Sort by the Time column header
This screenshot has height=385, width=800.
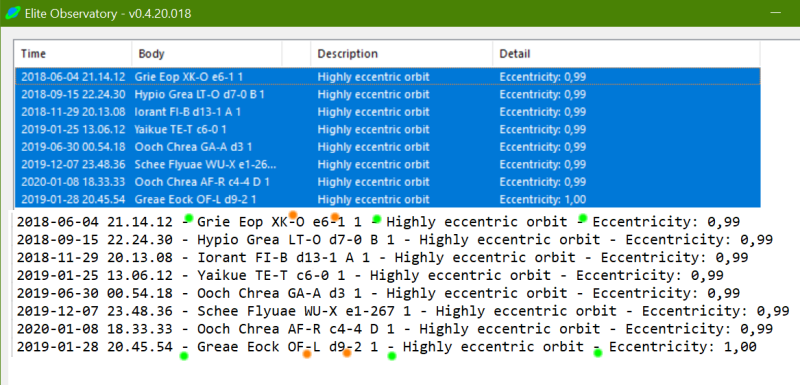click(73, 54)
